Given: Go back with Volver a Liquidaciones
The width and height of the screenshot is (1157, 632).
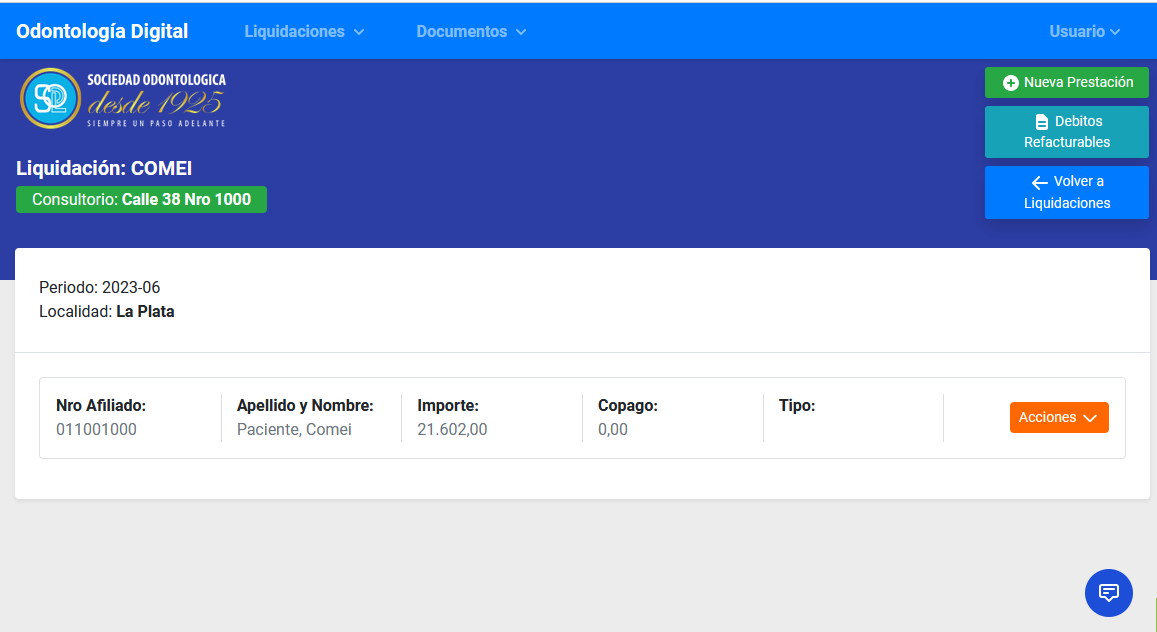Looking at the screenshot, I should pos(1066,192).
